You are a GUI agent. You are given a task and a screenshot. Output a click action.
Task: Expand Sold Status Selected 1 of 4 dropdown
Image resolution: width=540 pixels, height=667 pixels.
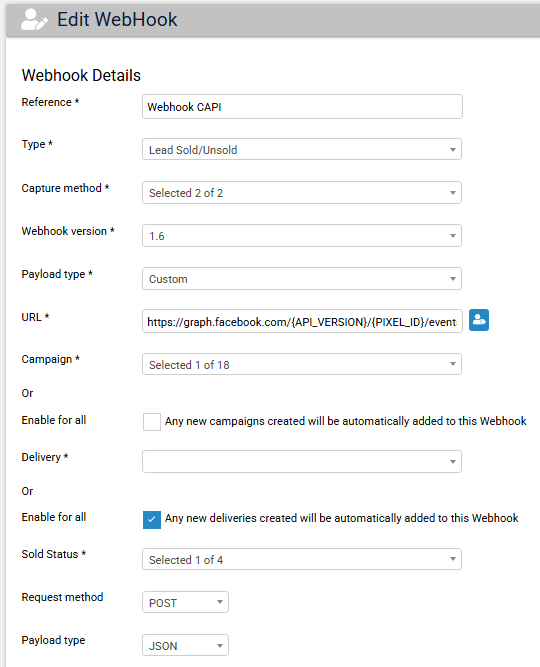(x=302, y=559)
